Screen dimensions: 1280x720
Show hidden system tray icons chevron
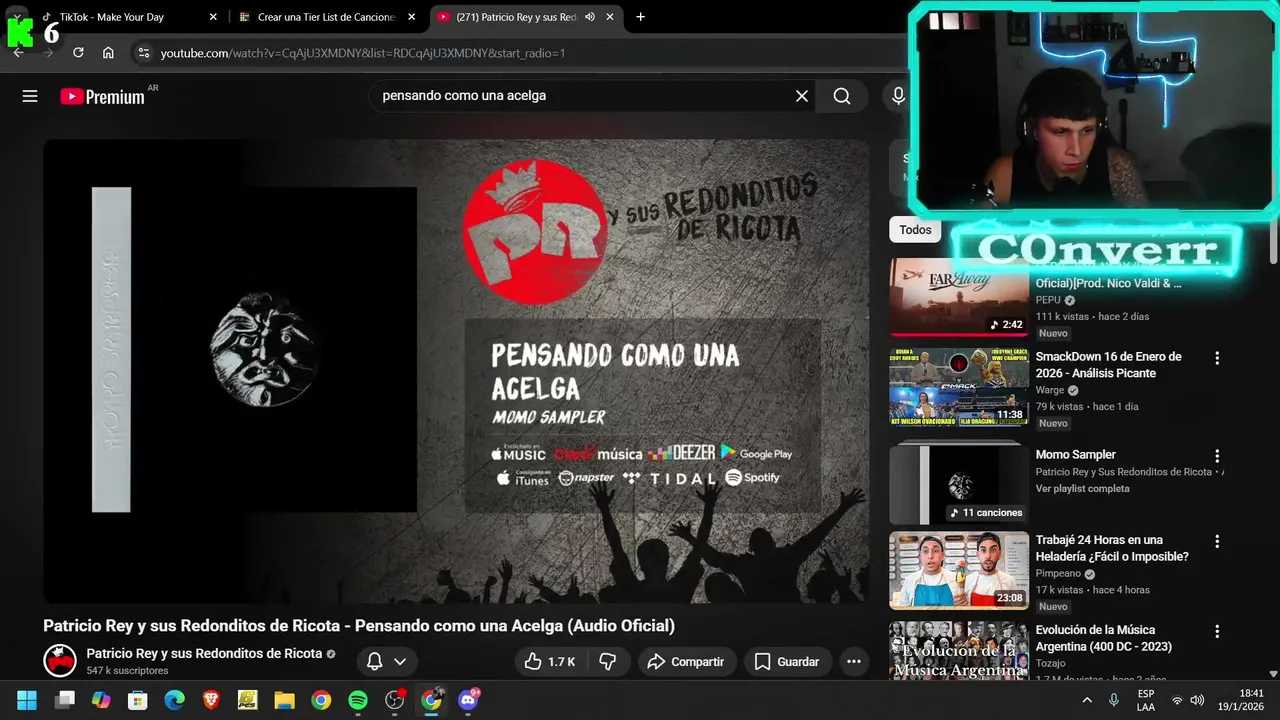point(1087,700)
